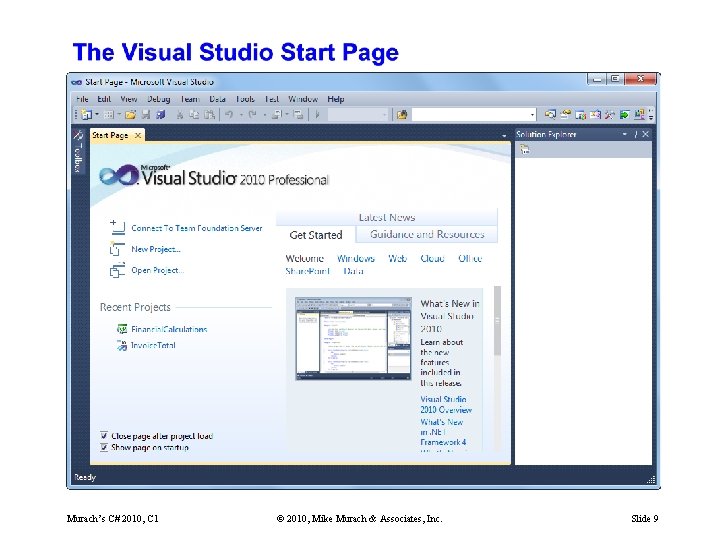Click the Start Page green arrow toolbar icon
This screenshot has width=720, height=540.
(x=624, y=115)
